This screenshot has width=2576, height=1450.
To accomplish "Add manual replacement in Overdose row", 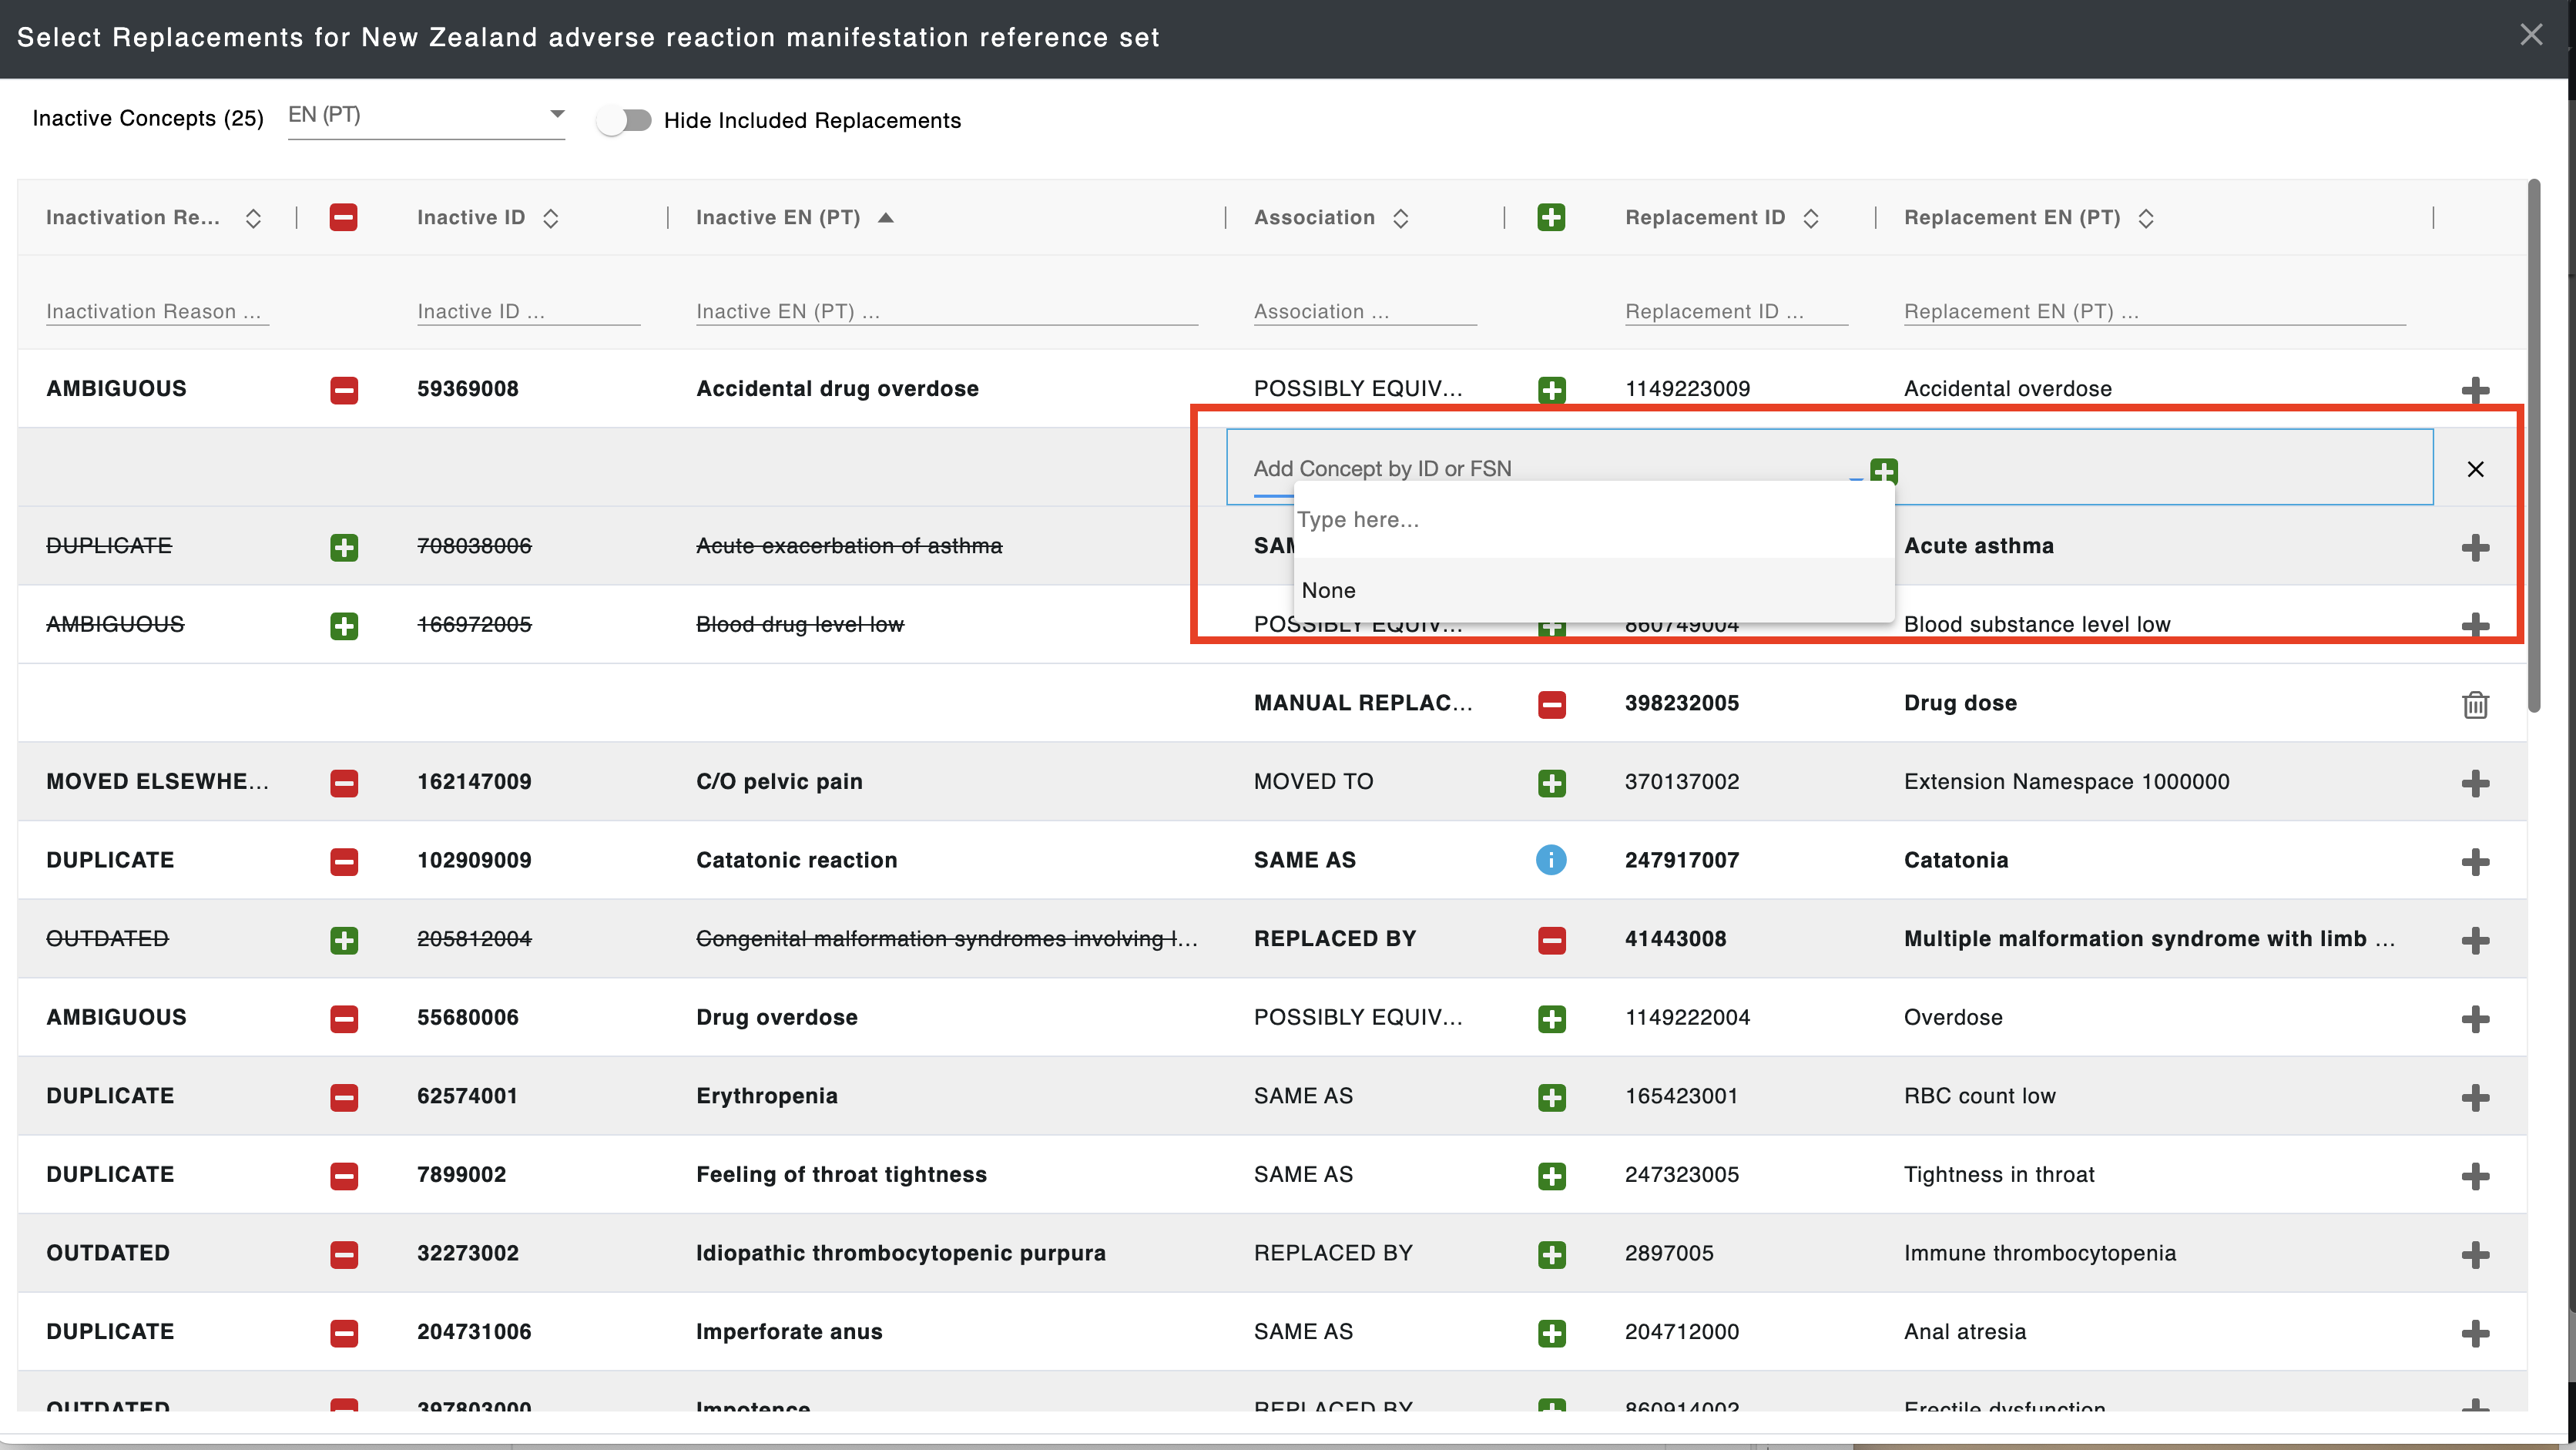I will click(2475, 1018).
